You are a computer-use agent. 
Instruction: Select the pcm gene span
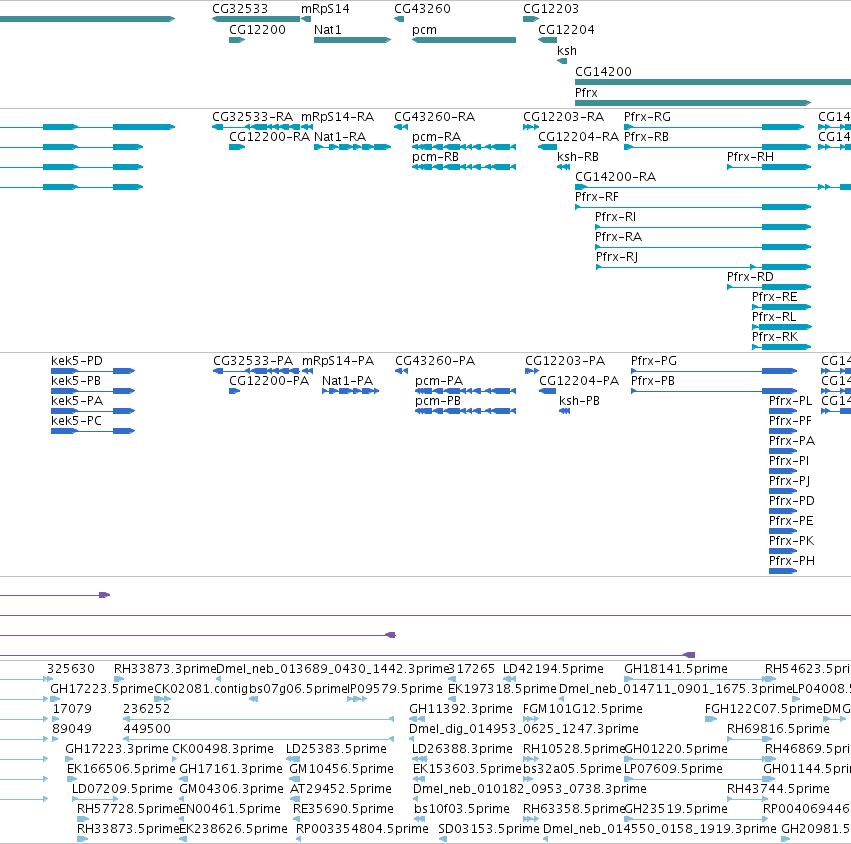464,40
